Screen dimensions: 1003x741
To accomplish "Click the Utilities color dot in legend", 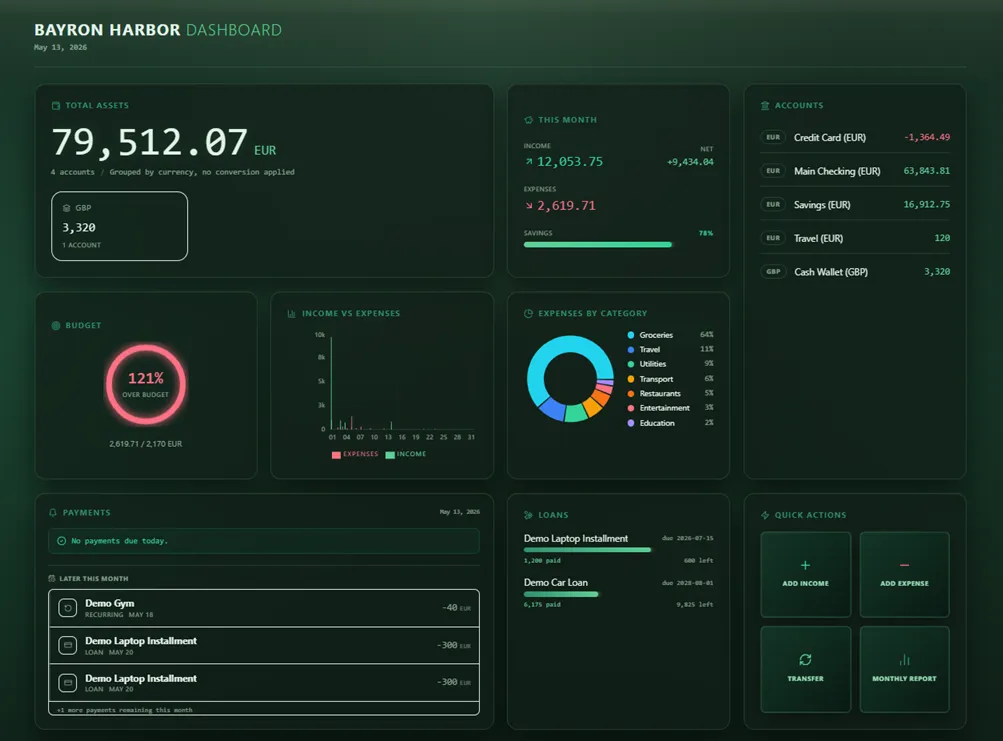I will point(631,364).
